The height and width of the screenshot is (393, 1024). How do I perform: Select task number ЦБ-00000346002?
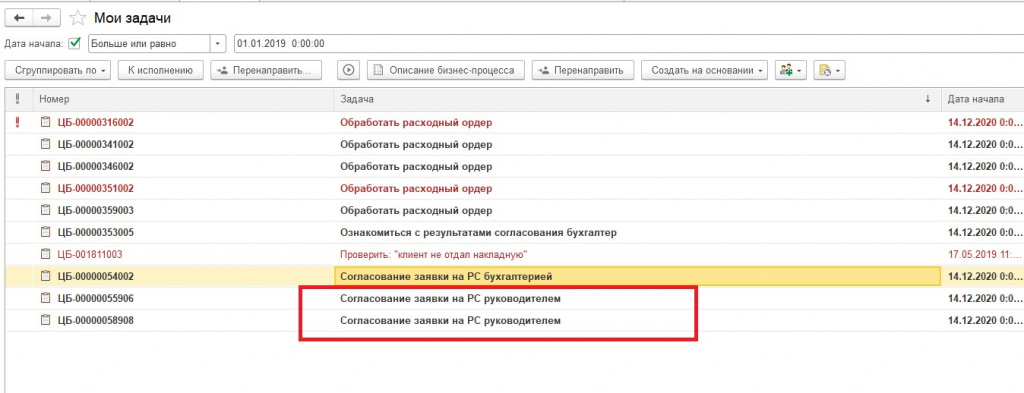pyautogui.click(x=95, y=166)
